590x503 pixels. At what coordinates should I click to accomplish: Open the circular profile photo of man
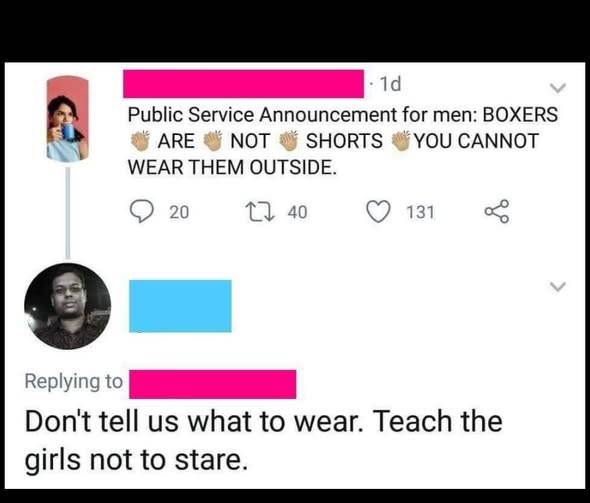[x=68, y=306]
